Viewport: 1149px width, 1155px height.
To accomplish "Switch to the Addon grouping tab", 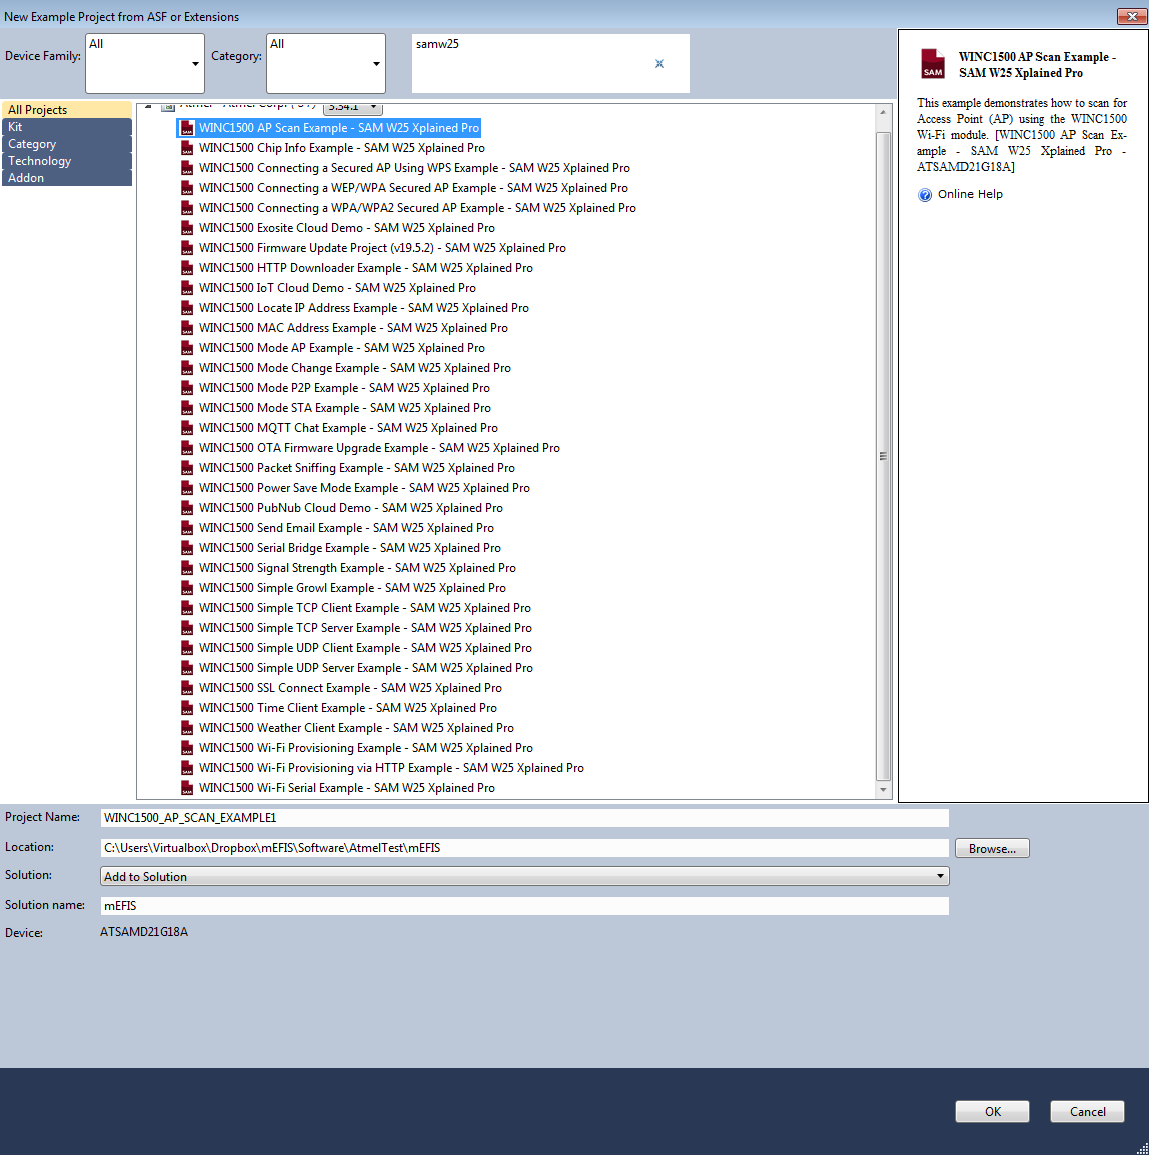I will pyautogui.click(x=67, y=178).
